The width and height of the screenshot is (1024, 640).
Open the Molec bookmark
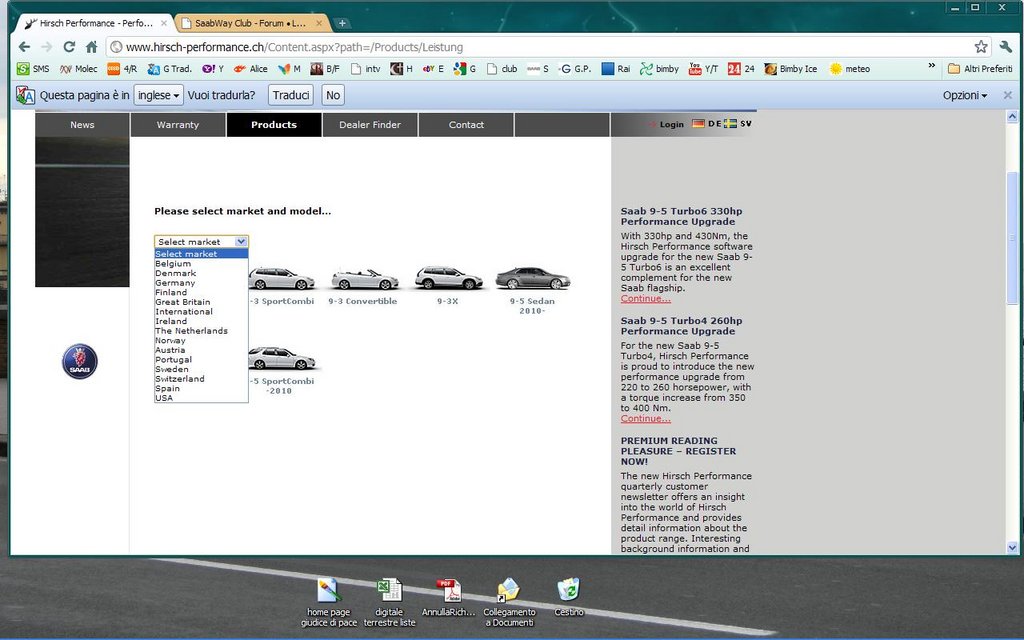pos(78,69)
